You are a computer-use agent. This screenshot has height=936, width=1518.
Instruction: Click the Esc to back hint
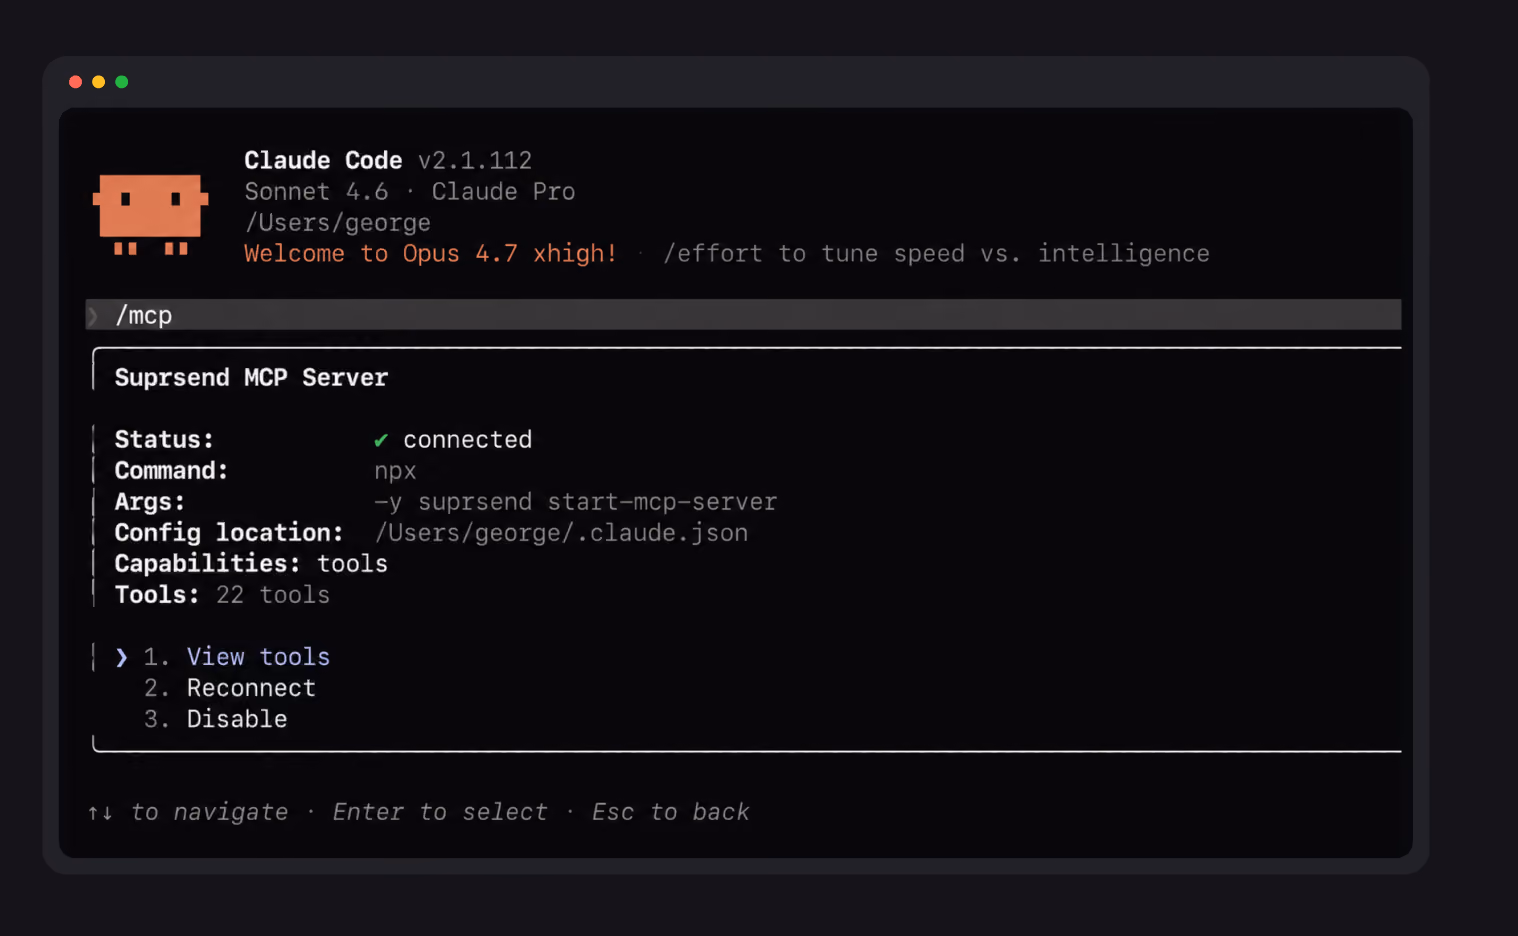pyautogui.click(x=670, y=812)
